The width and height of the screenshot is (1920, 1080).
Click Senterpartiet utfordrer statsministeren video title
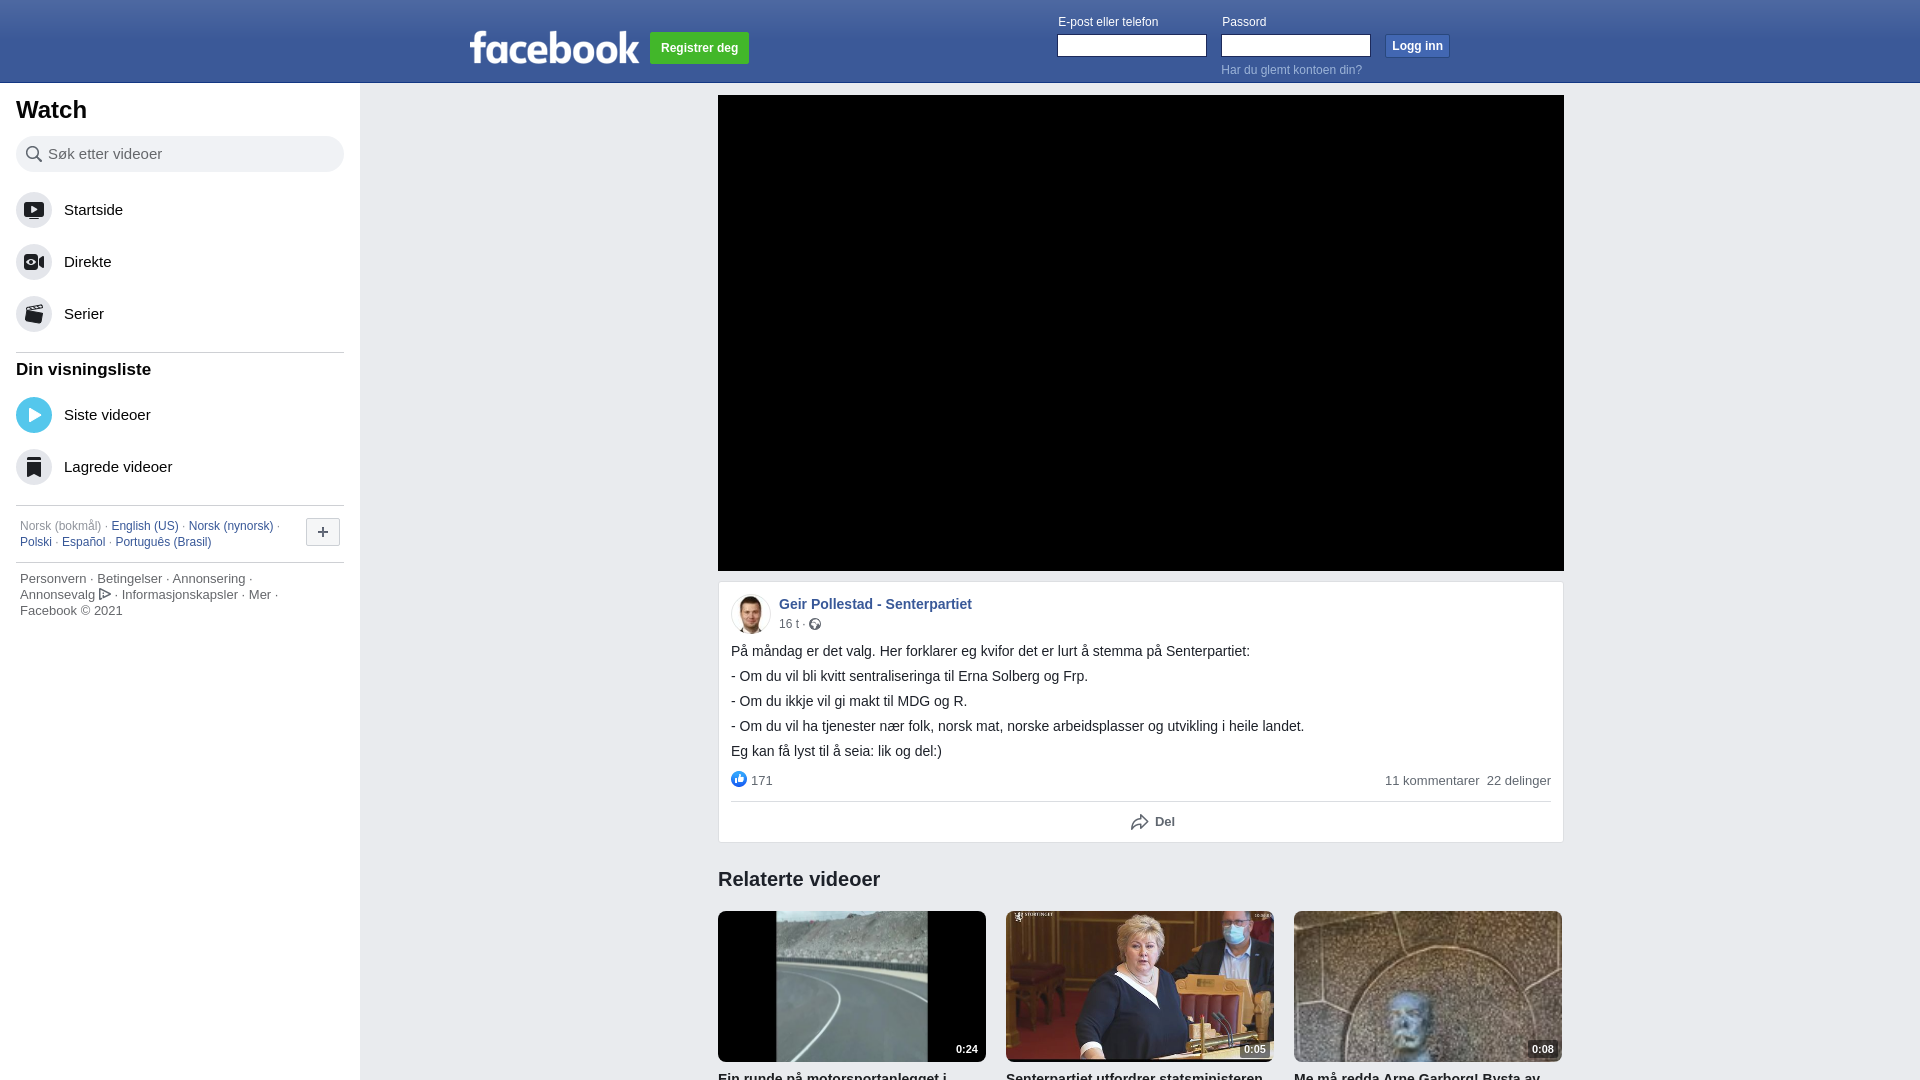1134,1076
